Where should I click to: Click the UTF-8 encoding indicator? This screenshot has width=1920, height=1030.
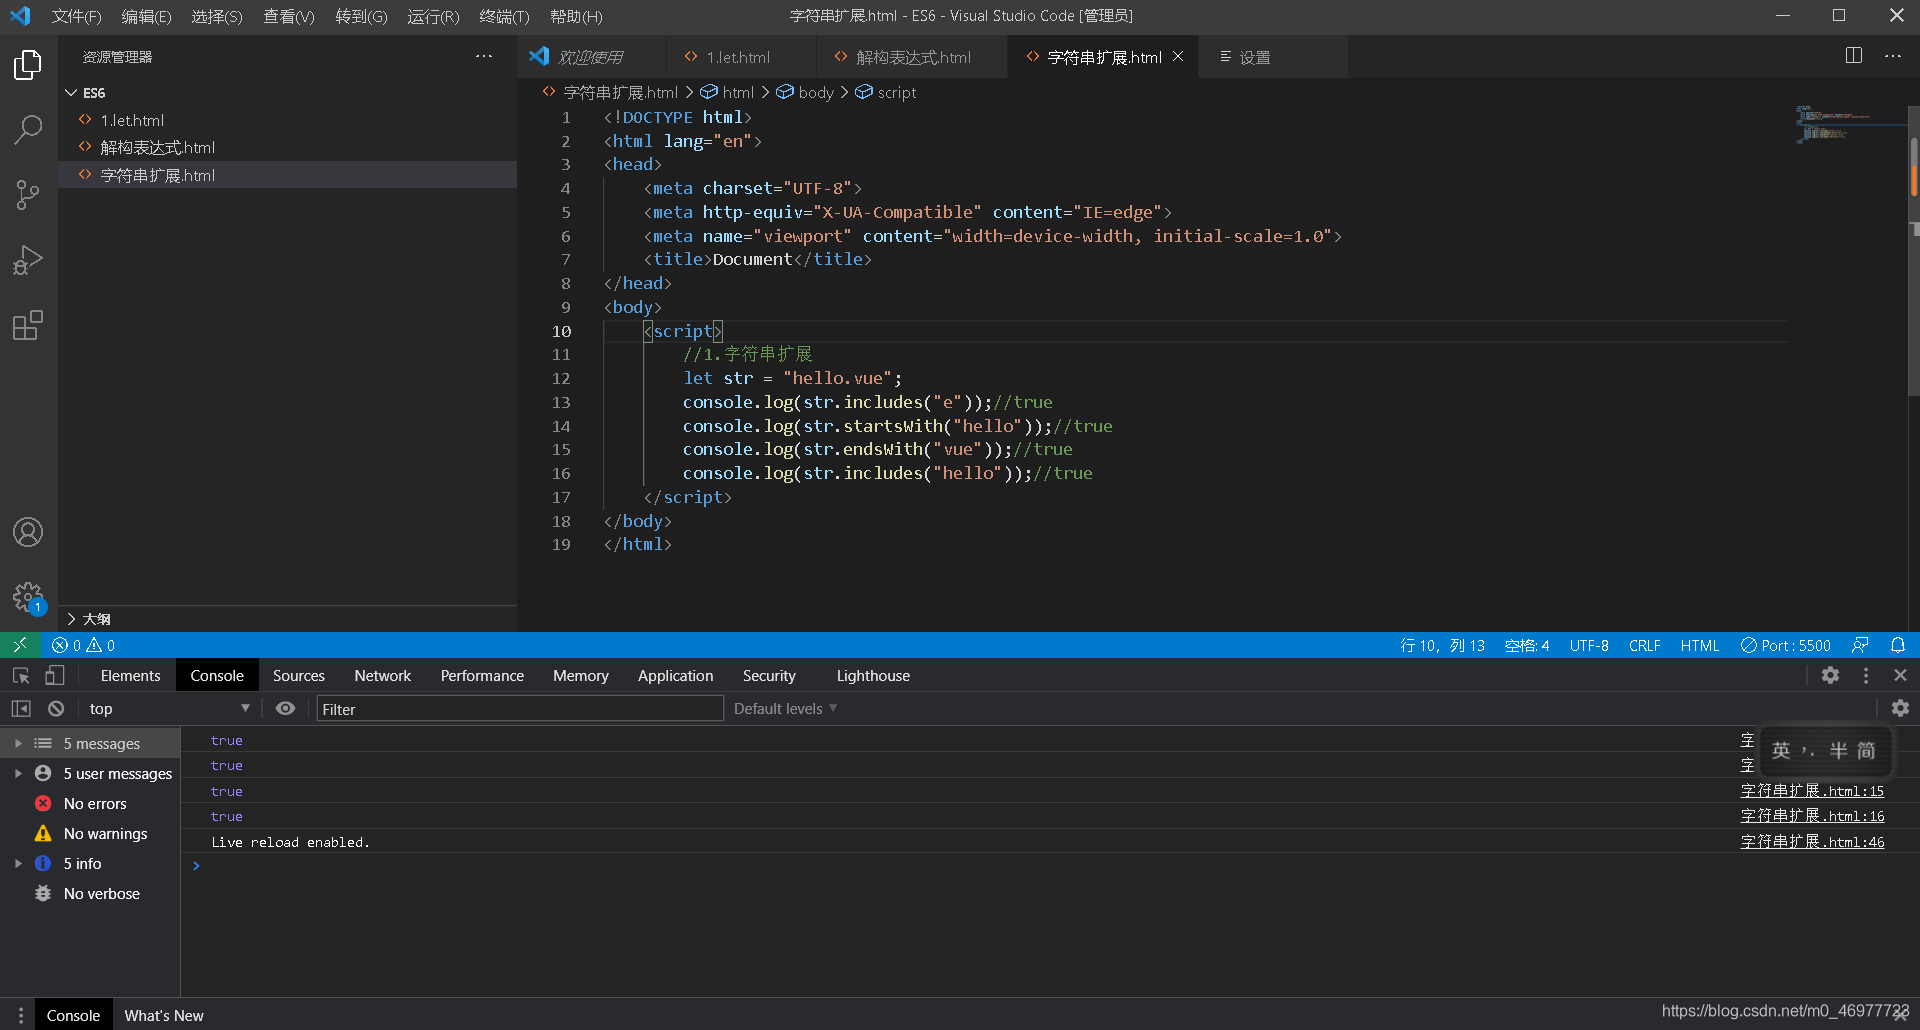pyautogui.click(x=1589, y=645)
